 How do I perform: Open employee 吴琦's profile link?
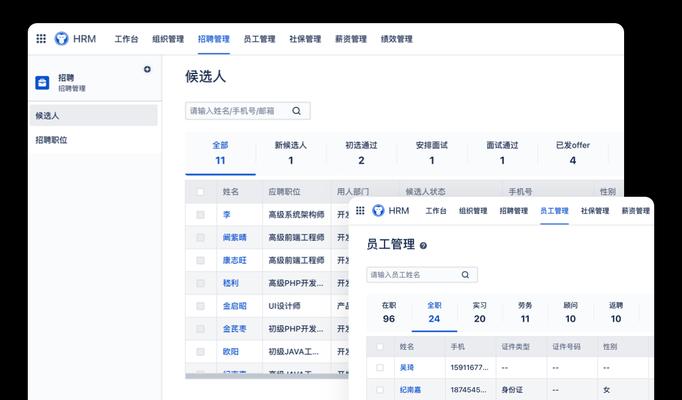pos(407,368)
